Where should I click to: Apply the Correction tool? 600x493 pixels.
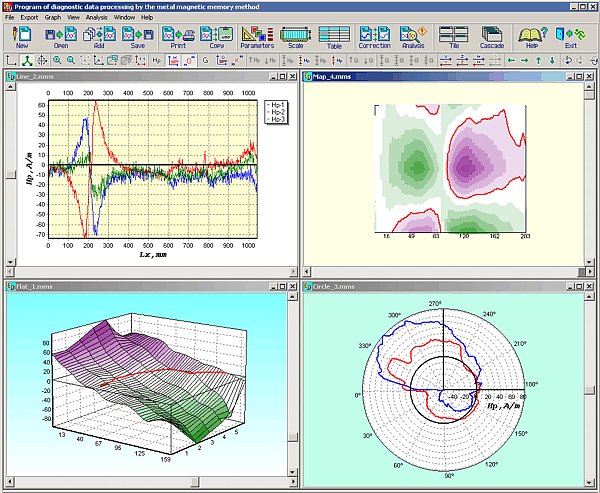click(x=374, y=38)
